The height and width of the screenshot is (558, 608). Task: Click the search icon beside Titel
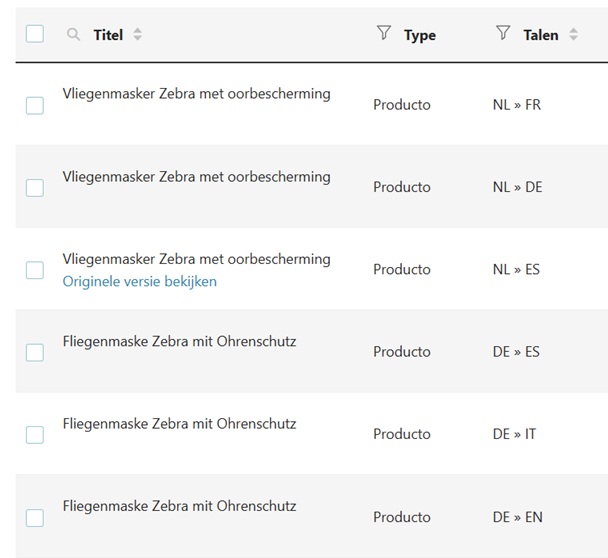tap(73, 35)
